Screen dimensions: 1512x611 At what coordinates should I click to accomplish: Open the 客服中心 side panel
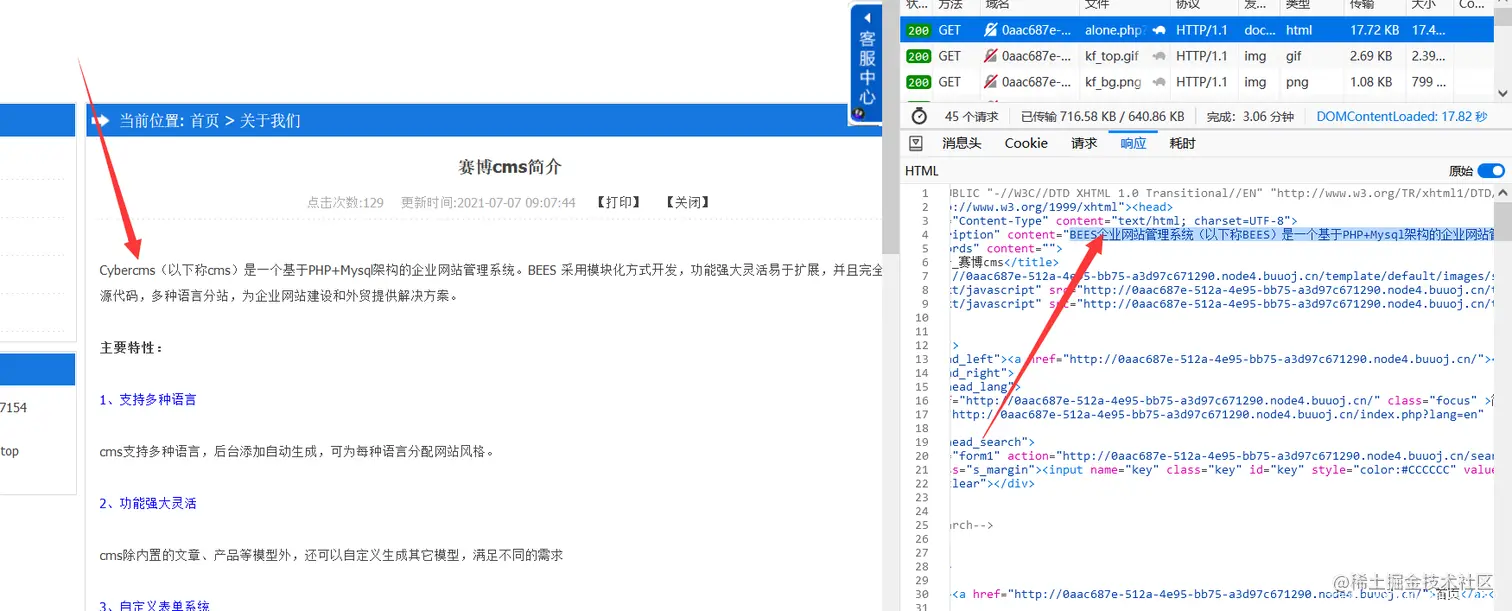click(x=867, y=66)
